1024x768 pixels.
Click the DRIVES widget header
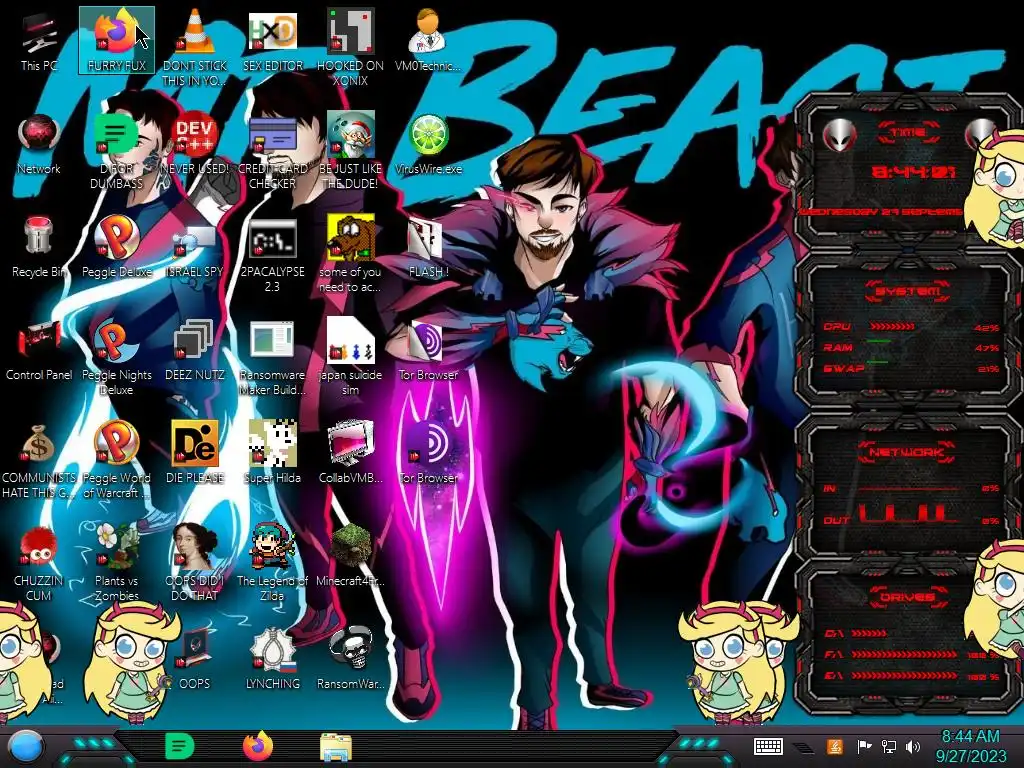[x=907, y=596]
